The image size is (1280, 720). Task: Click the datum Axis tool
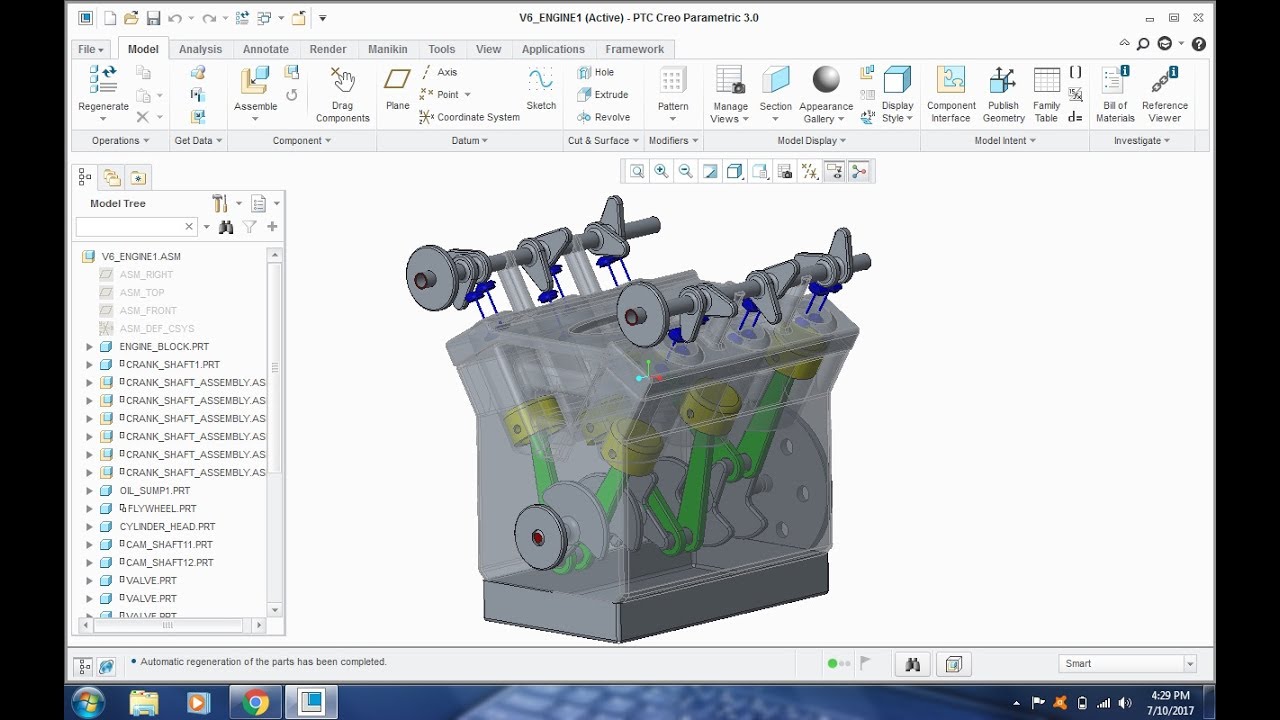coord(438,72)
